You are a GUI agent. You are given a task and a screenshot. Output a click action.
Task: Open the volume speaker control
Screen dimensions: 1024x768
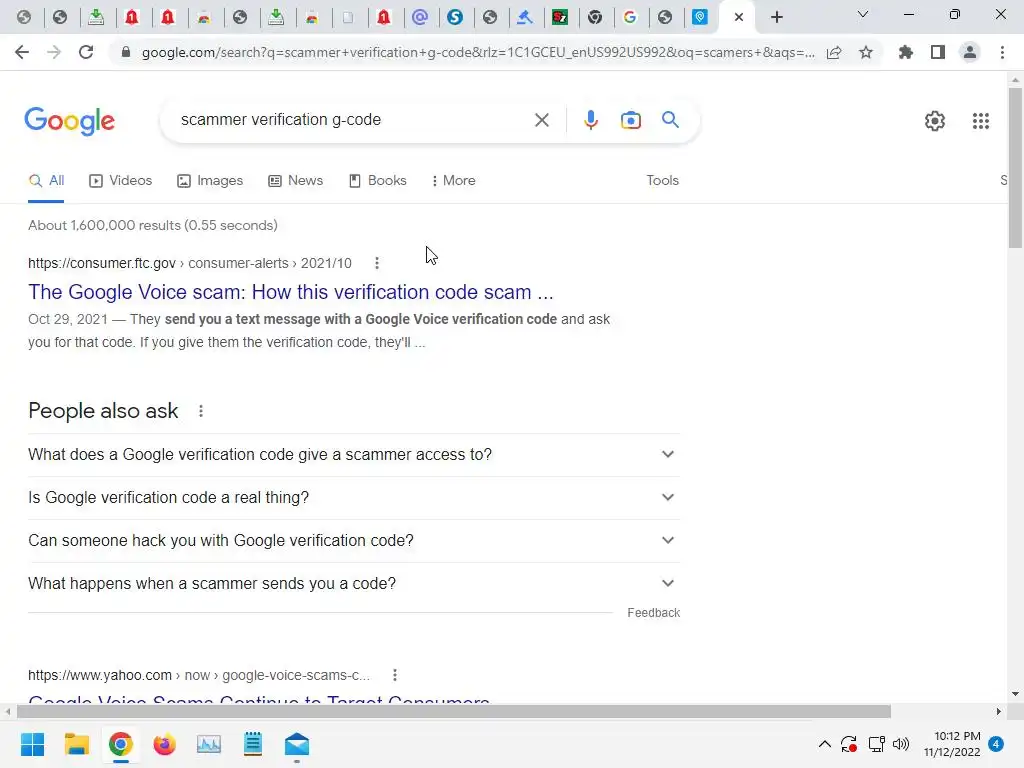[901, 744]
